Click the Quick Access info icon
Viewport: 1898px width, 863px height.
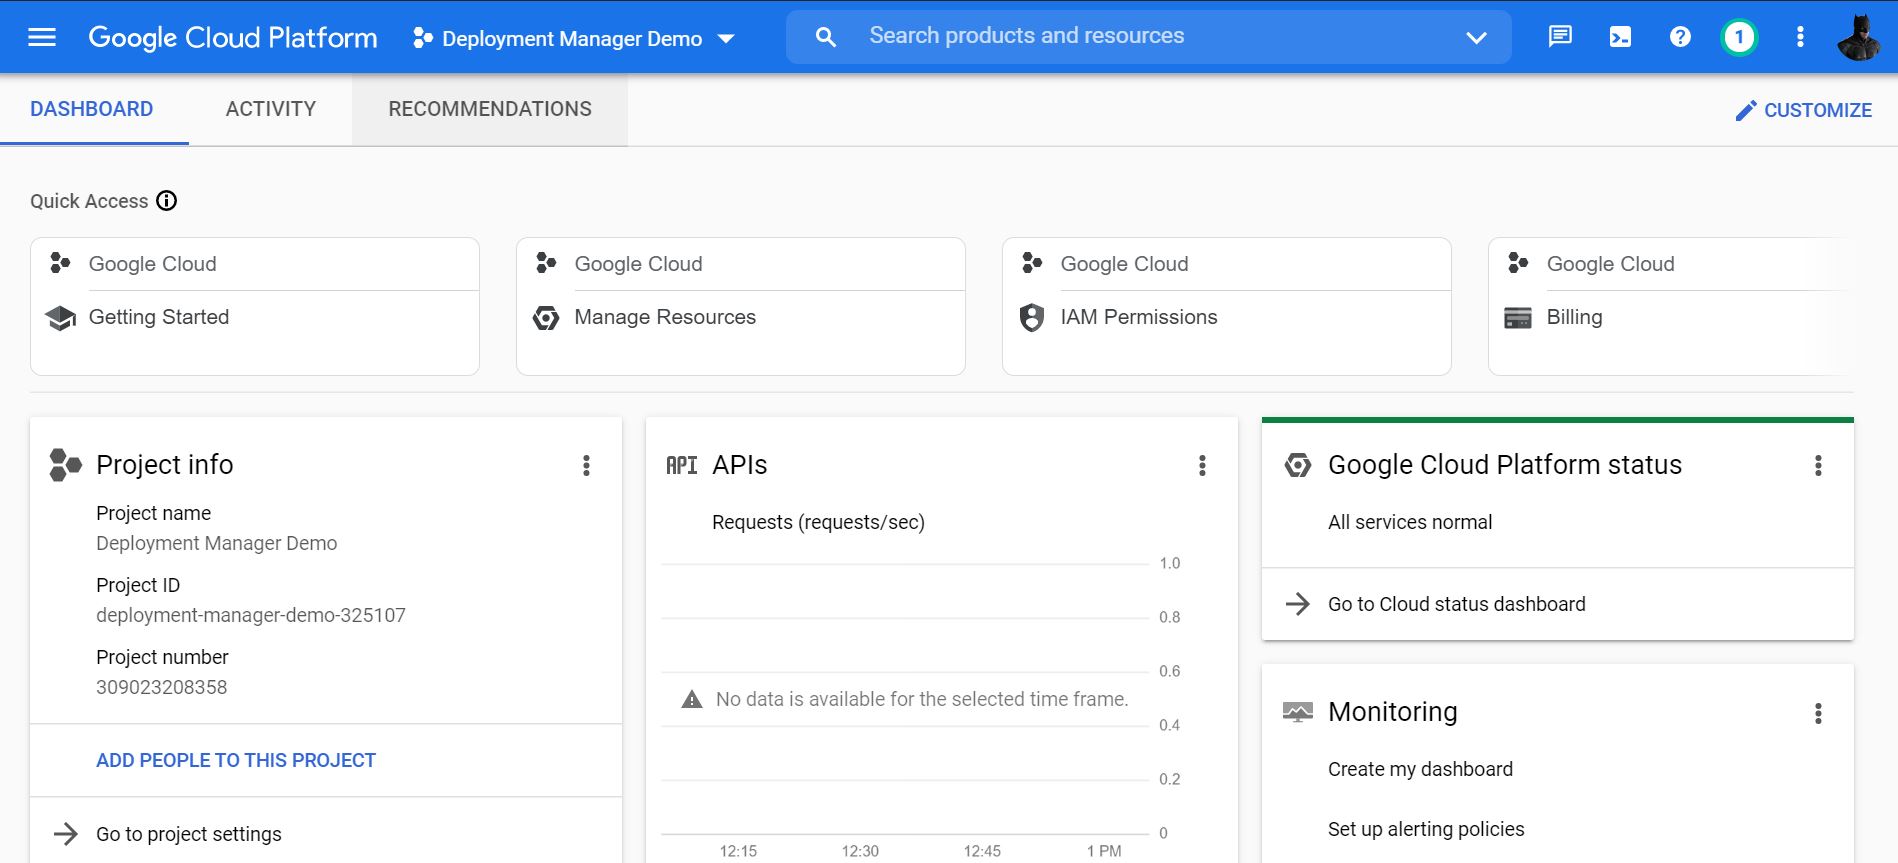pos(167,201)
